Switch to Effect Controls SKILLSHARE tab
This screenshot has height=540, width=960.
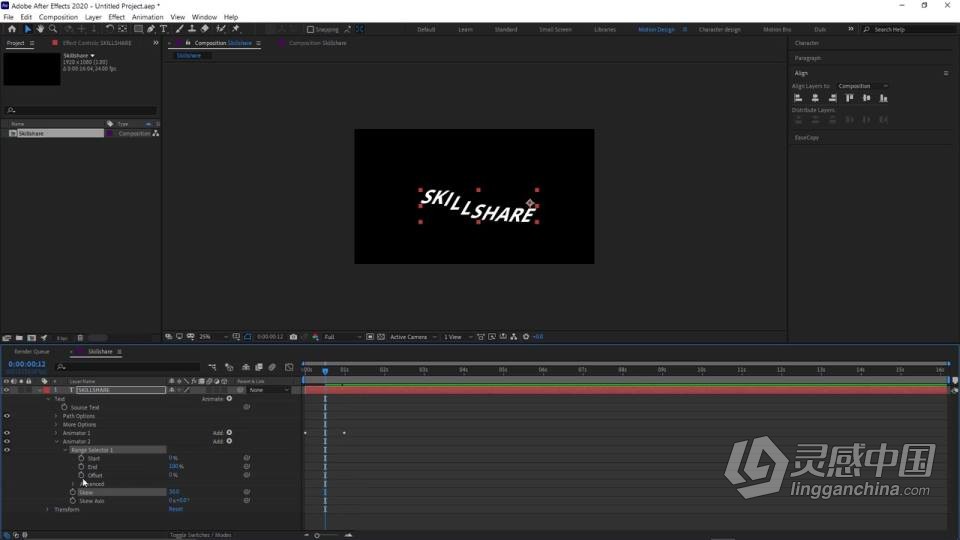tap(97, 43)
